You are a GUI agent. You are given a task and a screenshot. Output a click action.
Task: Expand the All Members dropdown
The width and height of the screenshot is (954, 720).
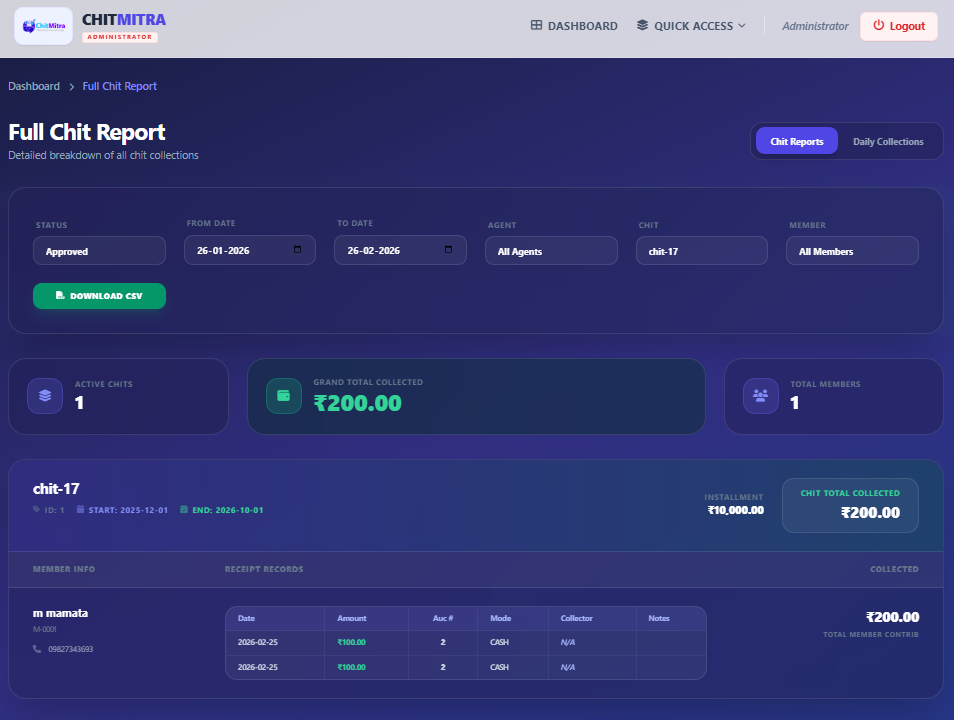[x=852, y=251]
